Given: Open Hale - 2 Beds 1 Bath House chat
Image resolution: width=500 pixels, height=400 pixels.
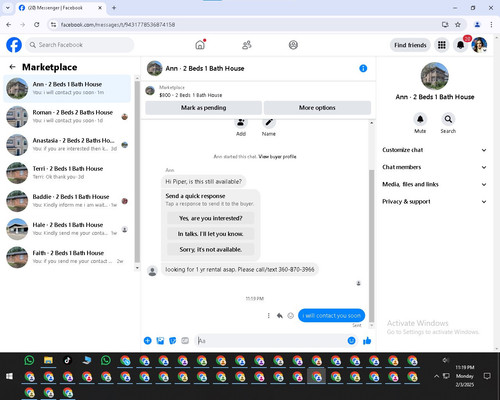Looking at the screenshot, I should 67,229.
